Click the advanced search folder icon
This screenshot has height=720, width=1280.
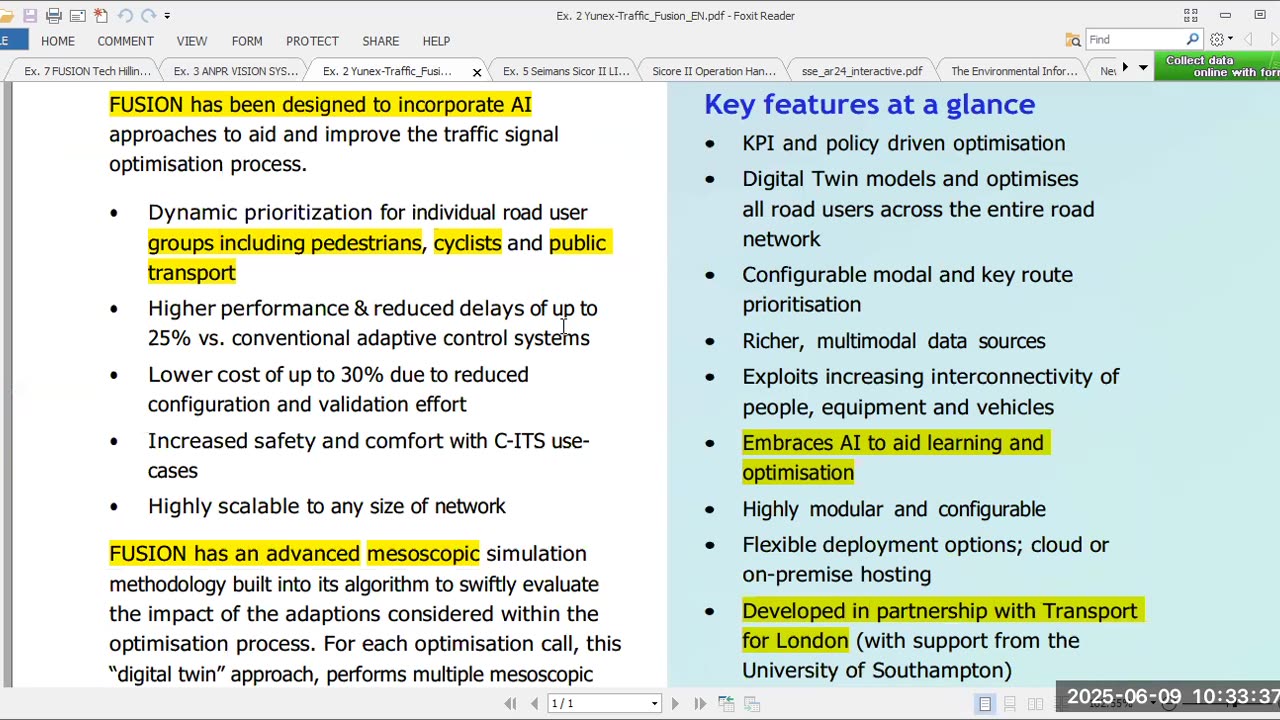[1073, 40]
